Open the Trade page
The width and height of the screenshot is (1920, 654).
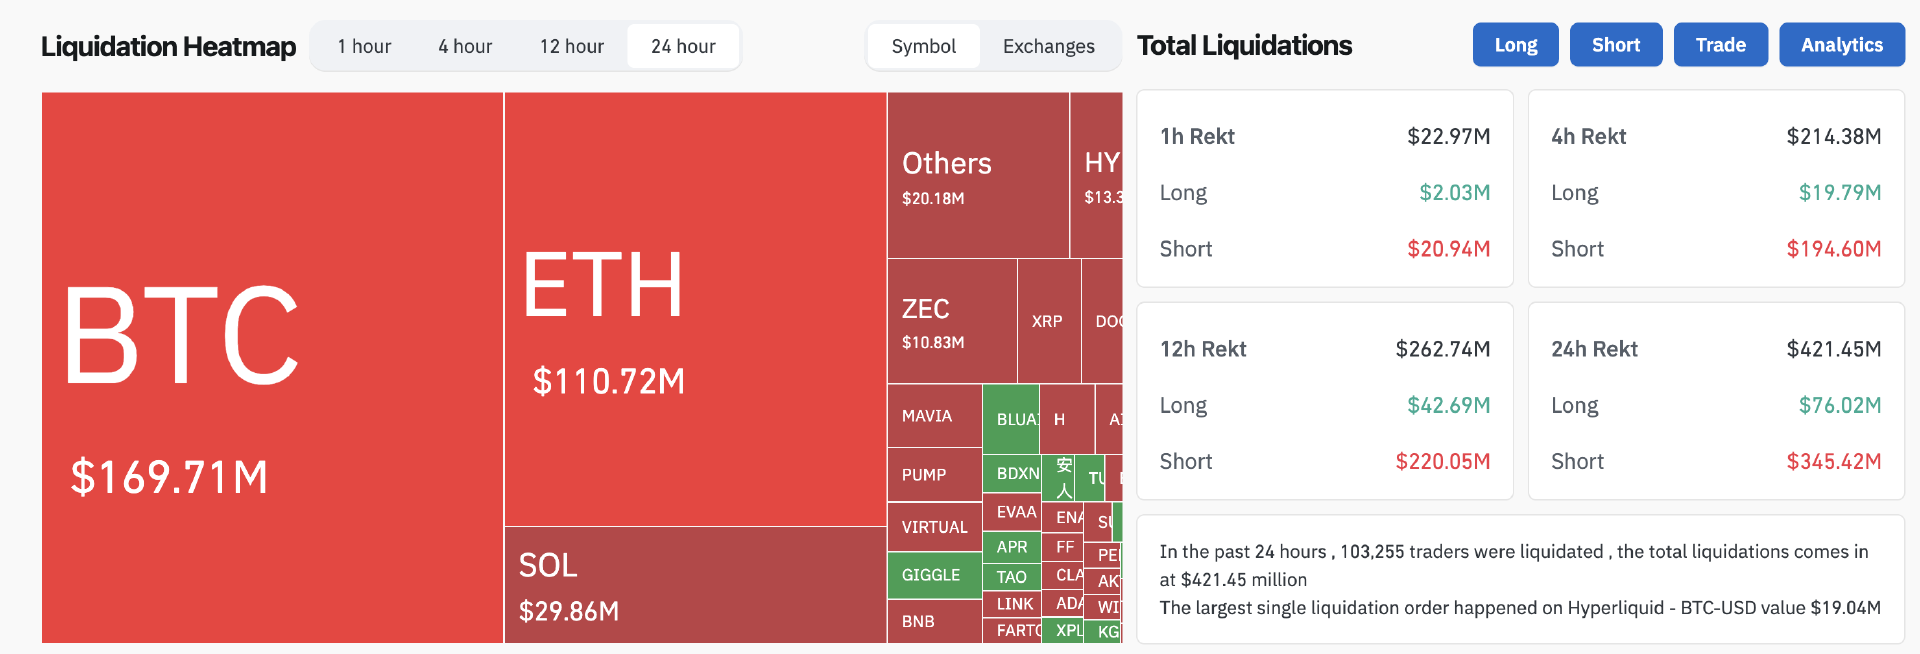1720,44
